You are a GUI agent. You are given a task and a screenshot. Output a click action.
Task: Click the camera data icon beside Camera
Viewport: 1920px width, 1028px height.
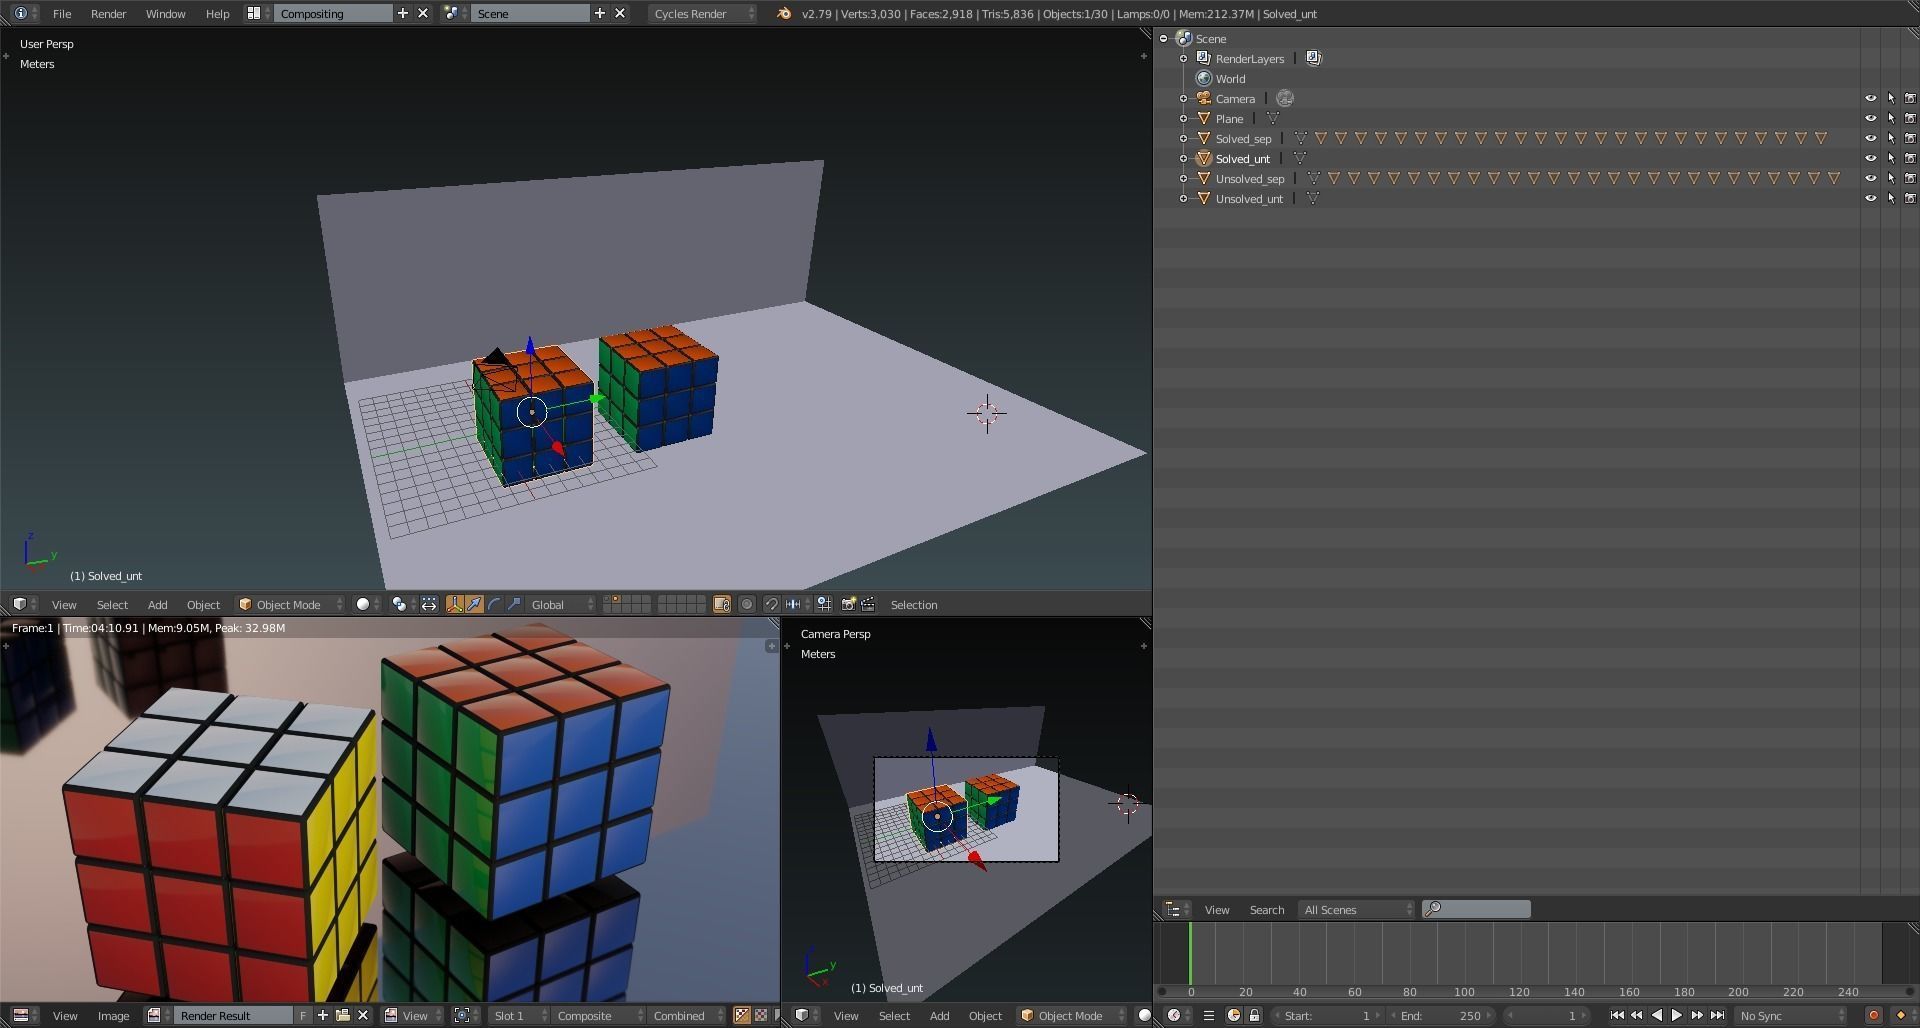(x=1285, y=98)
